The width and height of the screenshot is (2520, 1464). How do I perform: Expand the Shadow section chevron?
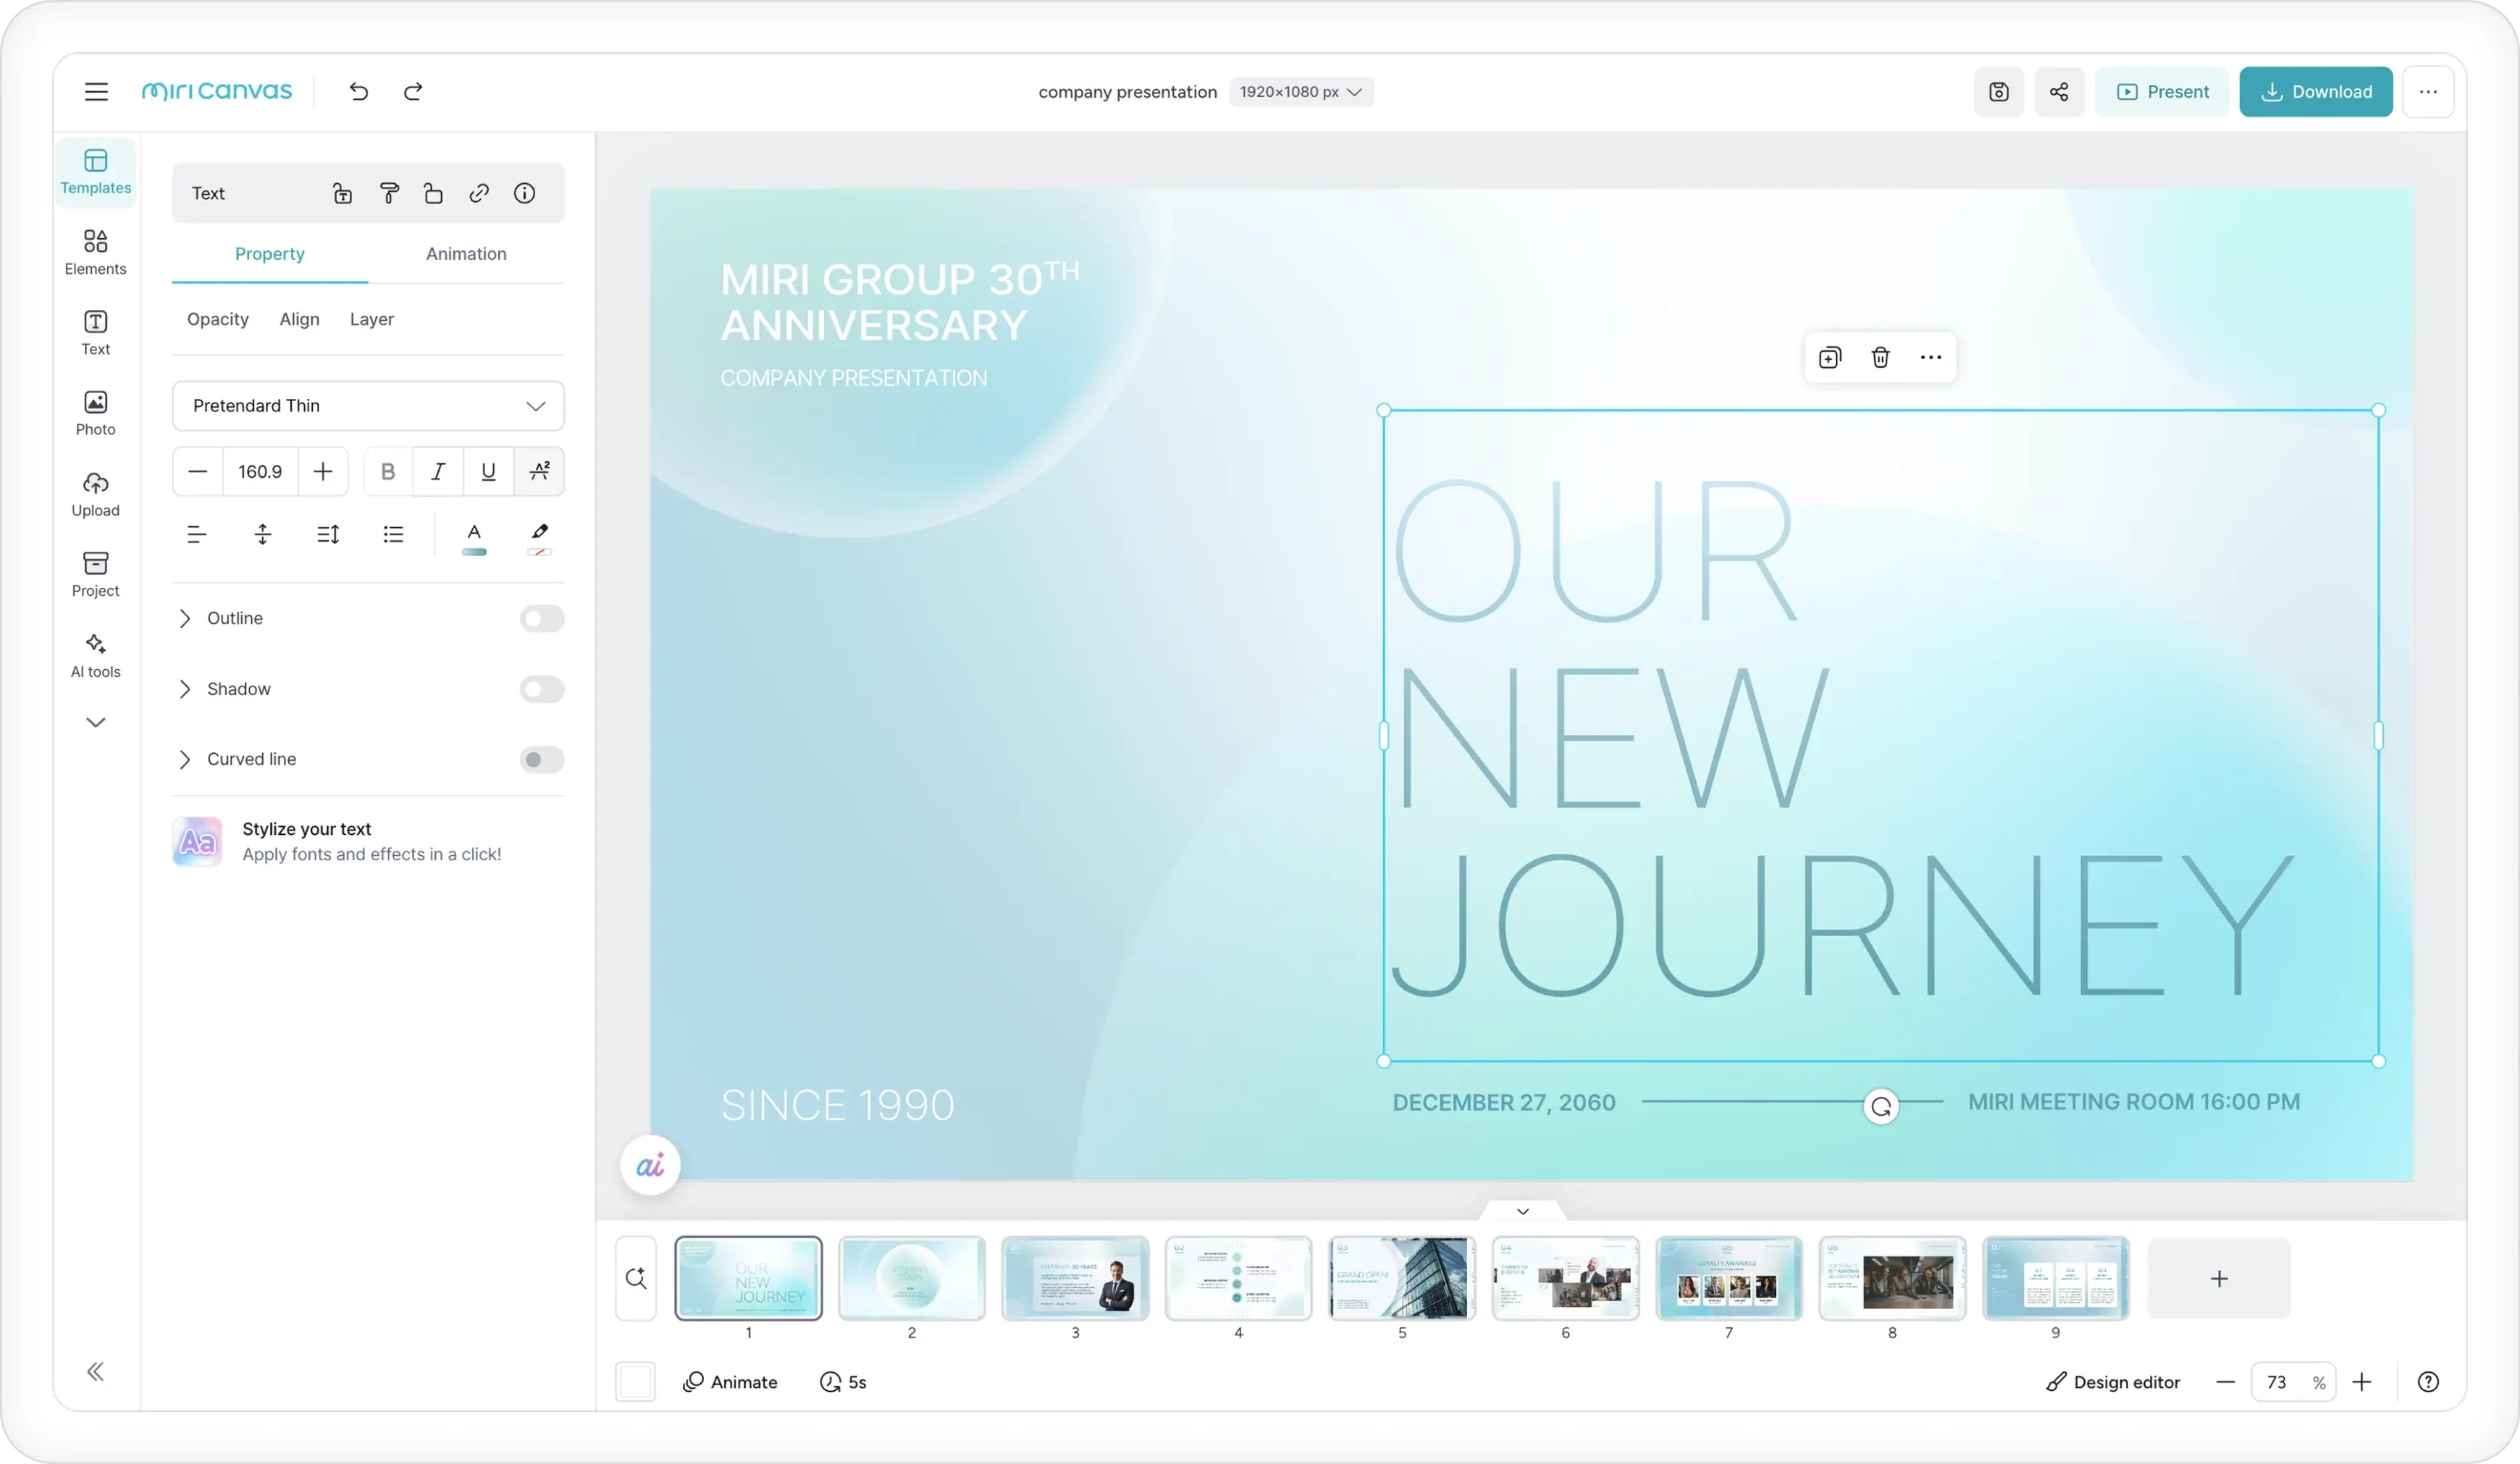point(185,689)
